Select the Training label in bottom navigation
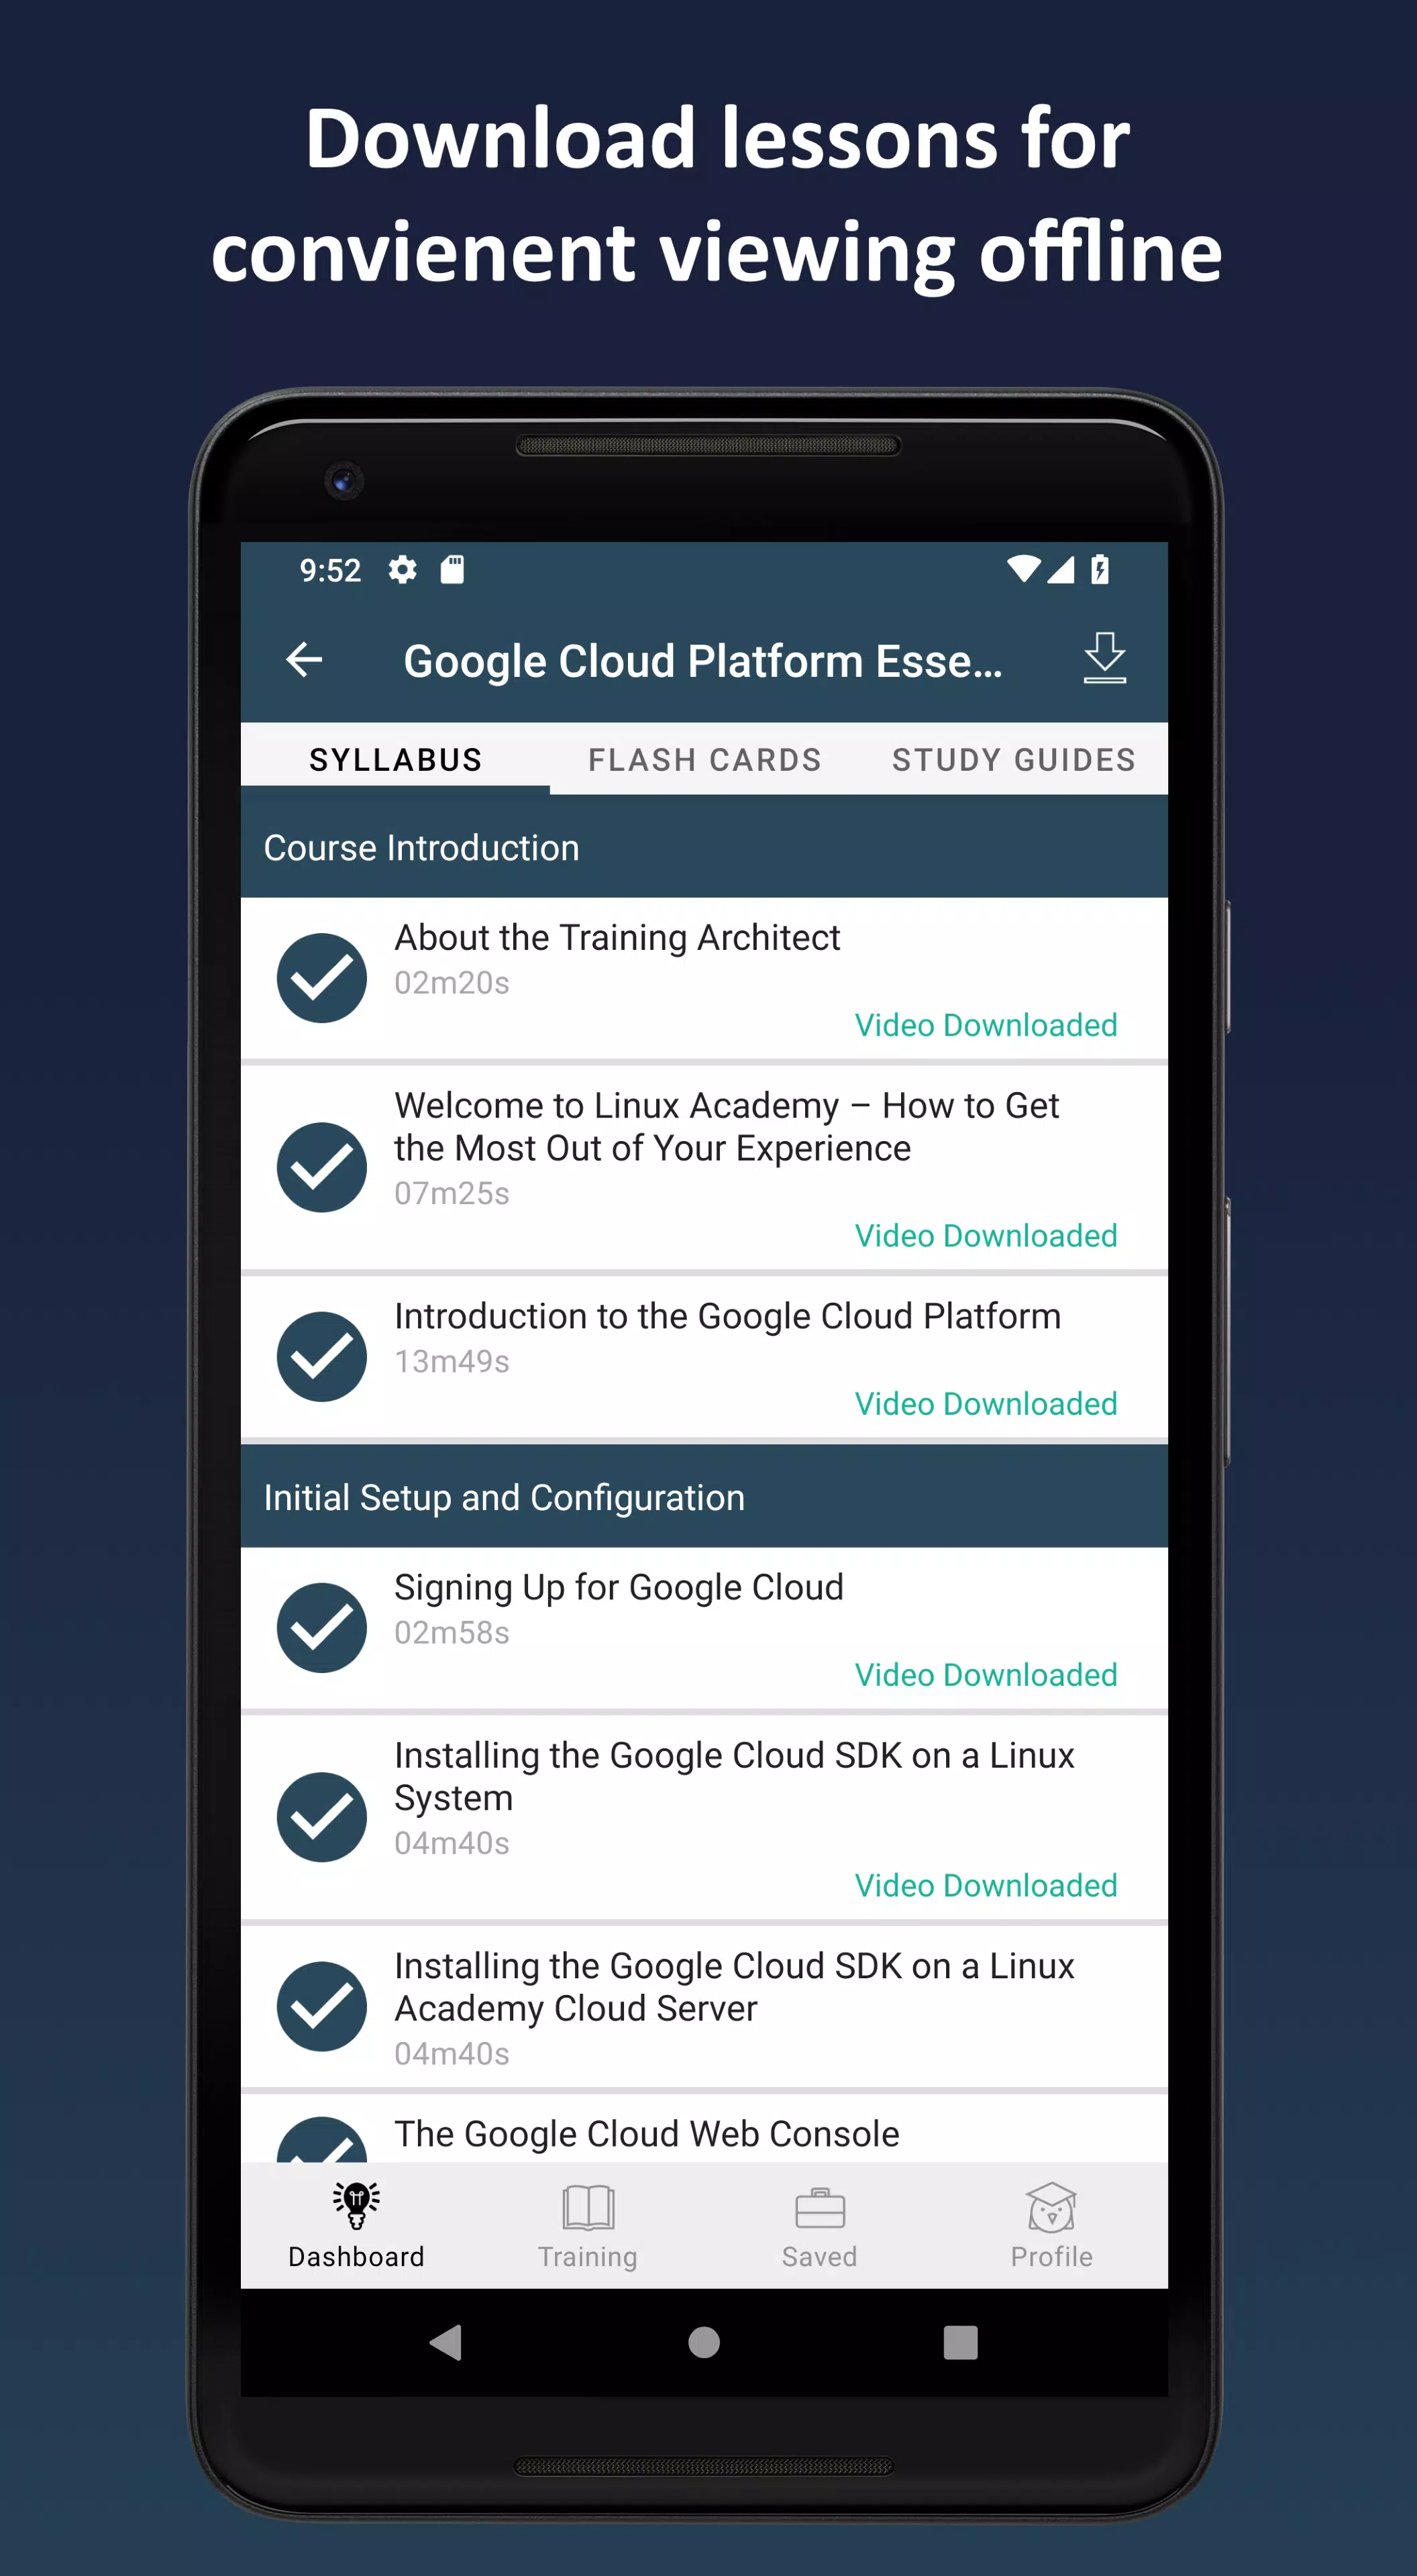Screen dimensions: 1417x2576 click(x=588, y=2257)
